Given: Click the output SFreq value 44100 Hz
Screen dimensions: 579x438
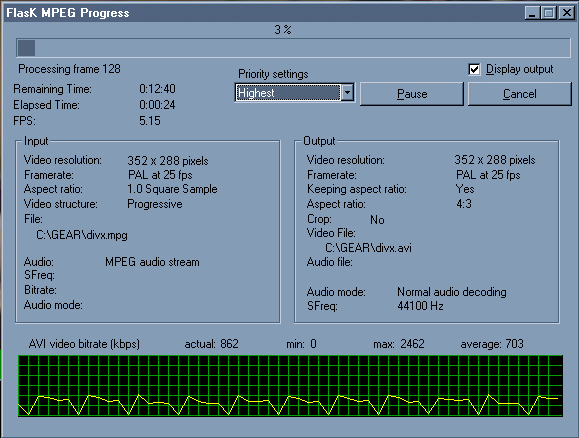Looking at the screenshot, I should tap(420, 306).
